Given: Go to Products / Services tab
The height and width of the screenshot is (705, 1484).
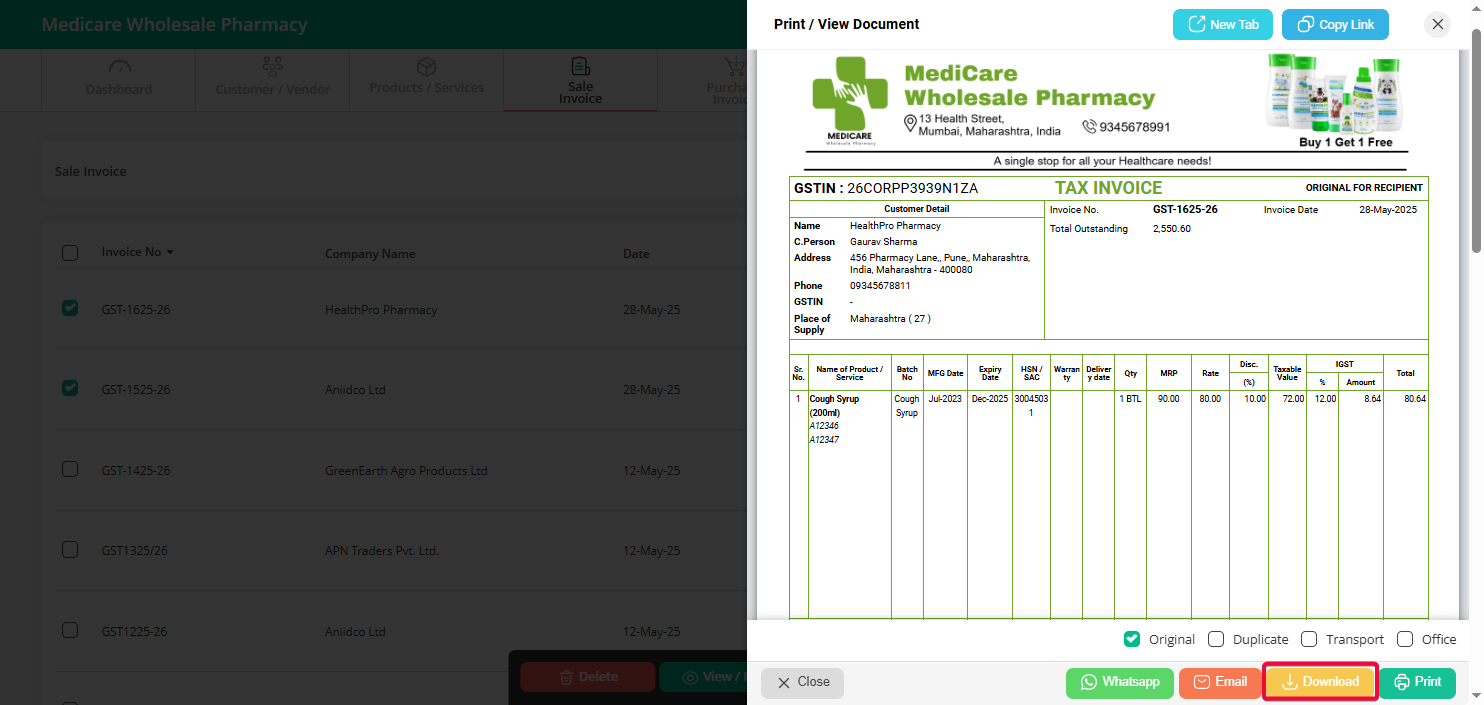Looking at the screenshot, I should (x=427, y=79).
